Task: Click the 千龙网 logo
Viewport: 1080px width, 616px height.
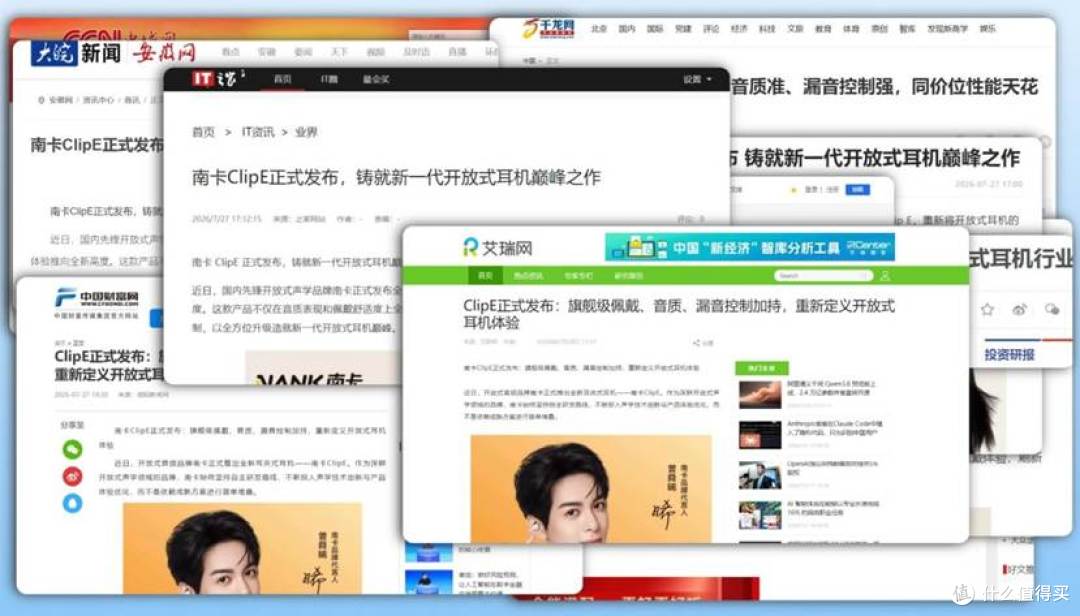Action: (548, 29)
